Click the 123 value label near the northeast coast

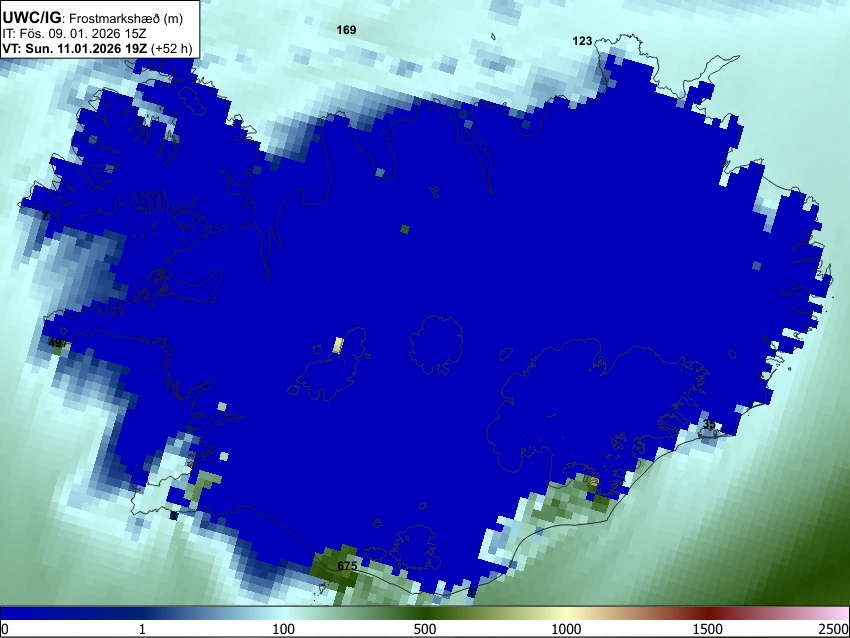click(x=582, y=41)
